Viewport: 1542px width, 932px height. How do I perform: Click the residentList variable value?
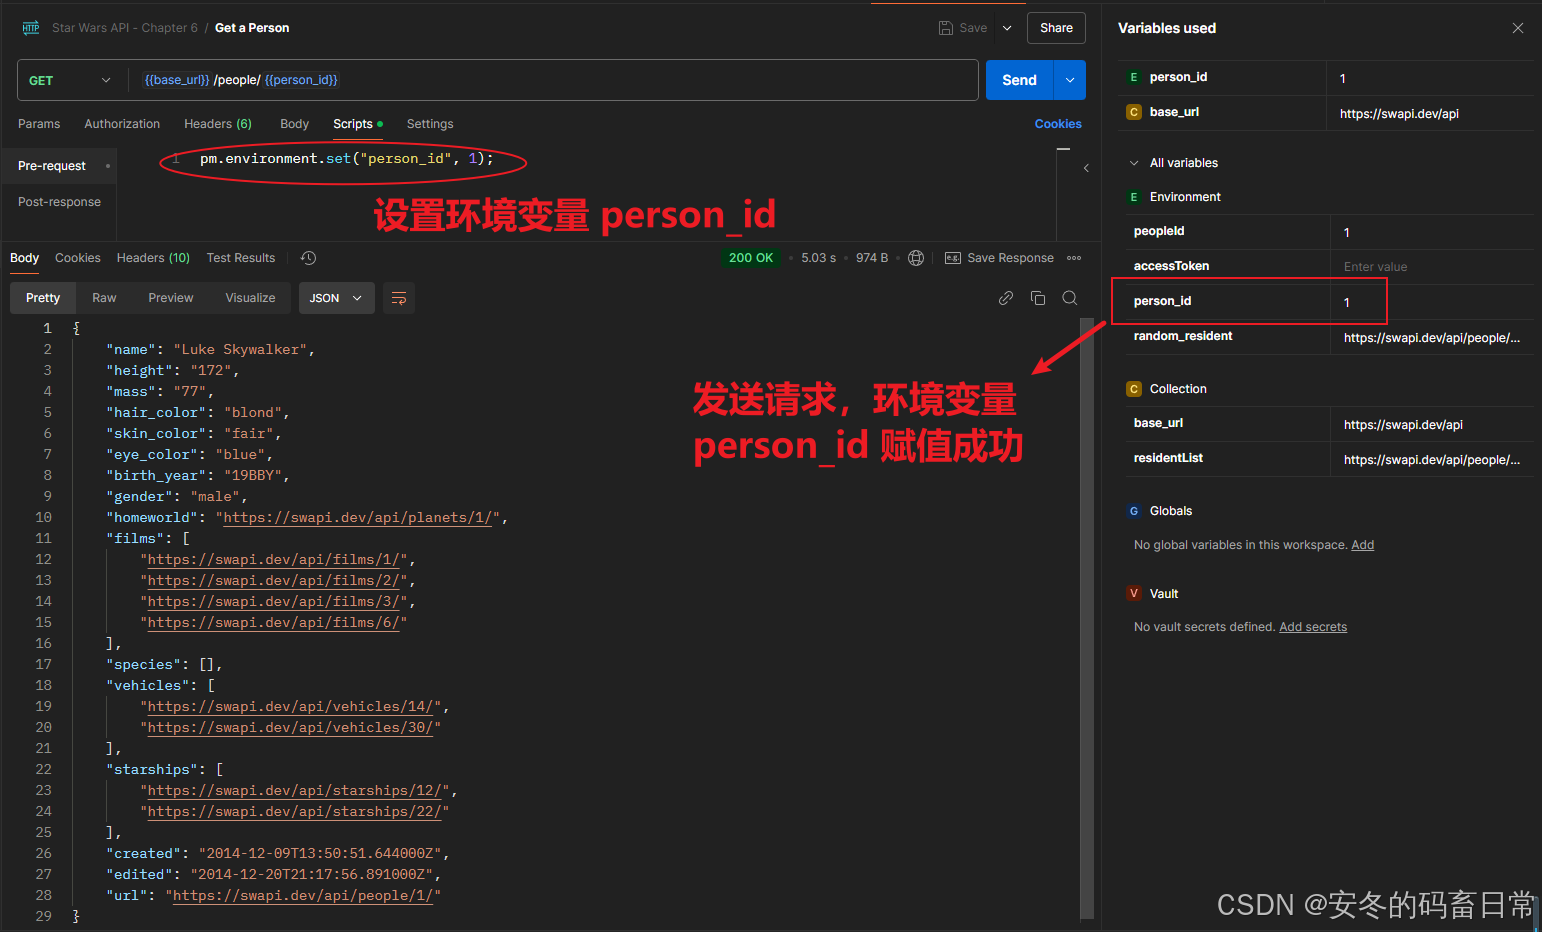1432,460
